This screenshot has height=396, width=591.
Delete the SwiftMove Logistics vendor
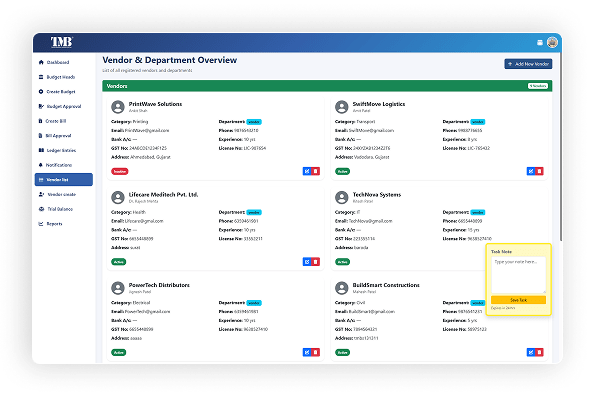point(539,171)
